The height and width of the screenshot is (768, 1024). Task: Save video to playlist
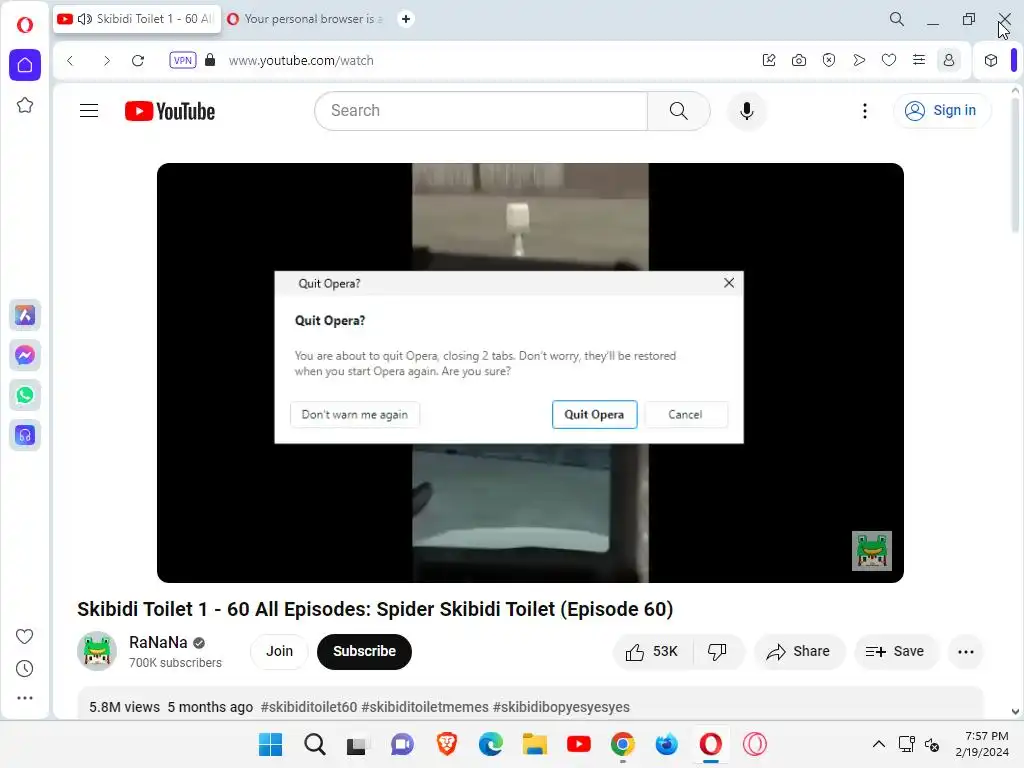895,652
